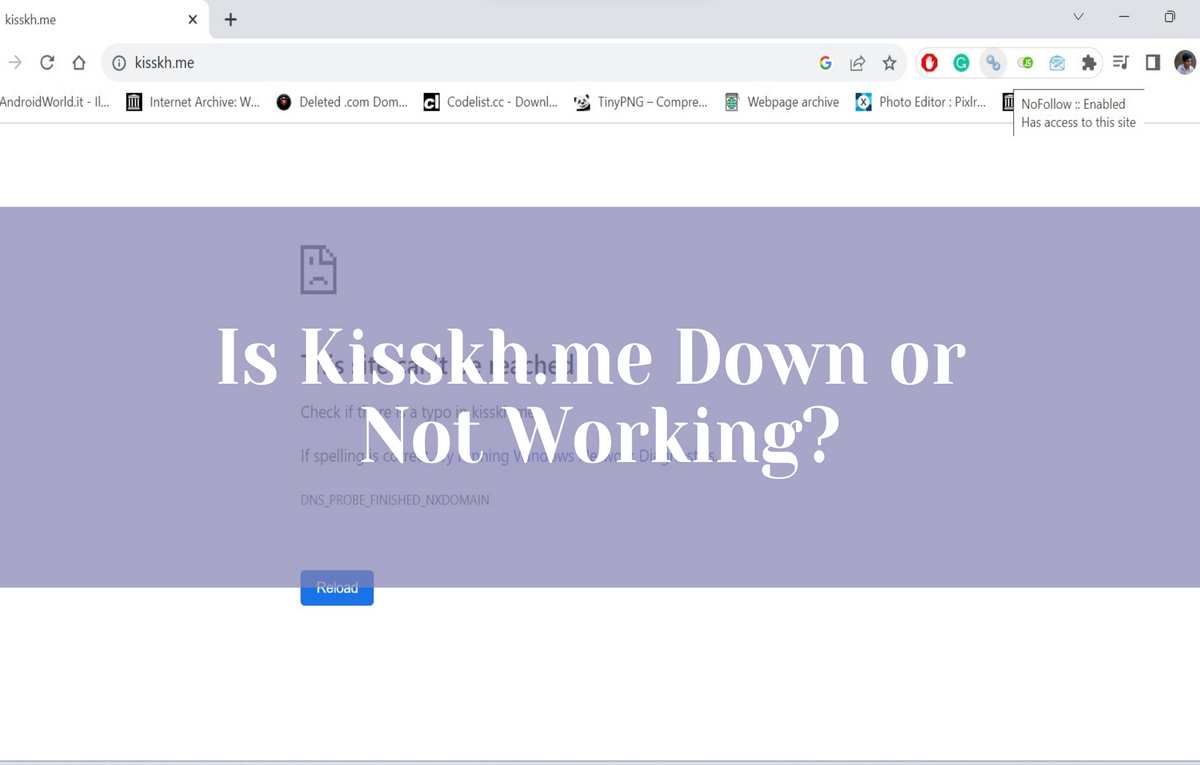The image size is (1200, 765).
Task: Expand the tab search chevron
Action: tap(1078, 17)
